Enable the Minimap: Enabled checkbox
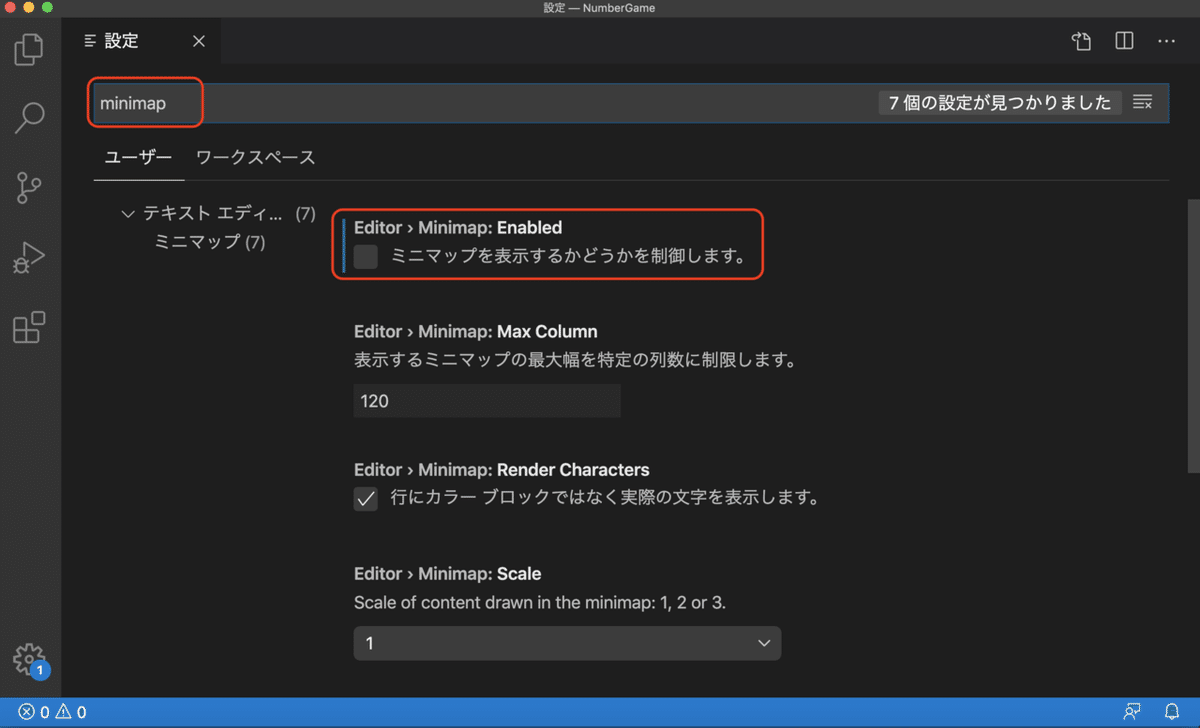Screen dimensions: 1200x728 pos(366,256)
